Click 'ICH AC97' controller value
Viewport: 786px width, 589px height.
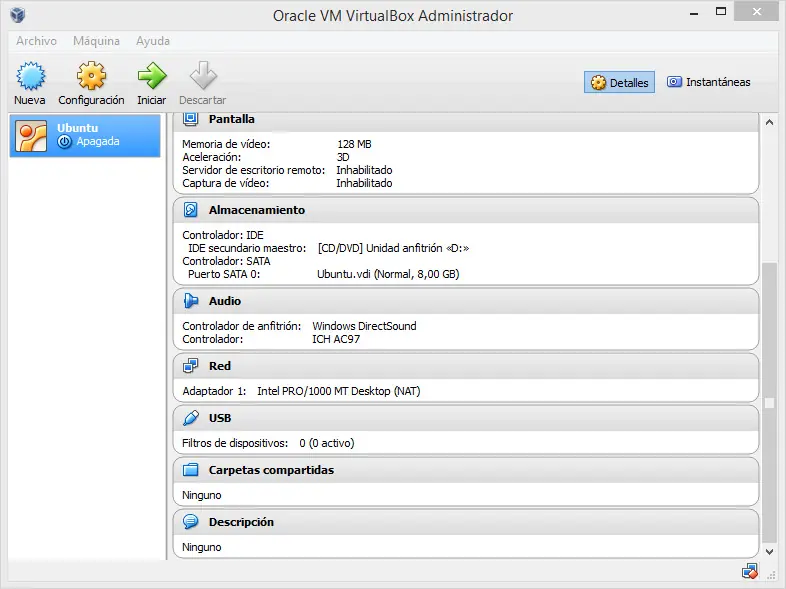coord(336,339)
